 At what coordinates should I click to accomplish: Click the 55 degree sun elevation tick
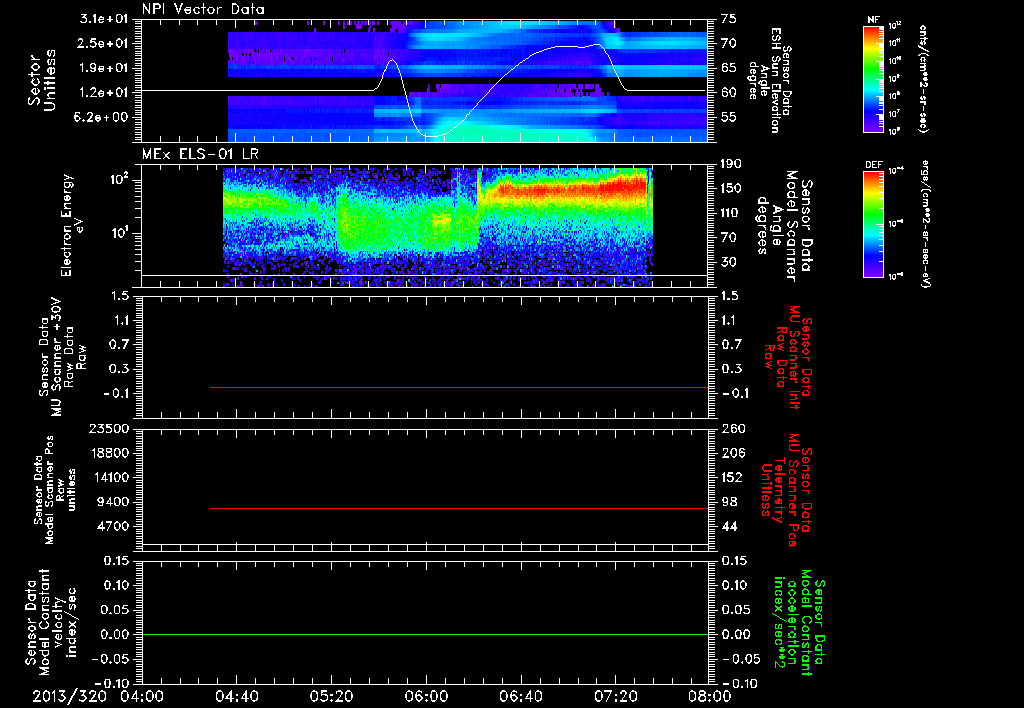[729, 117]
